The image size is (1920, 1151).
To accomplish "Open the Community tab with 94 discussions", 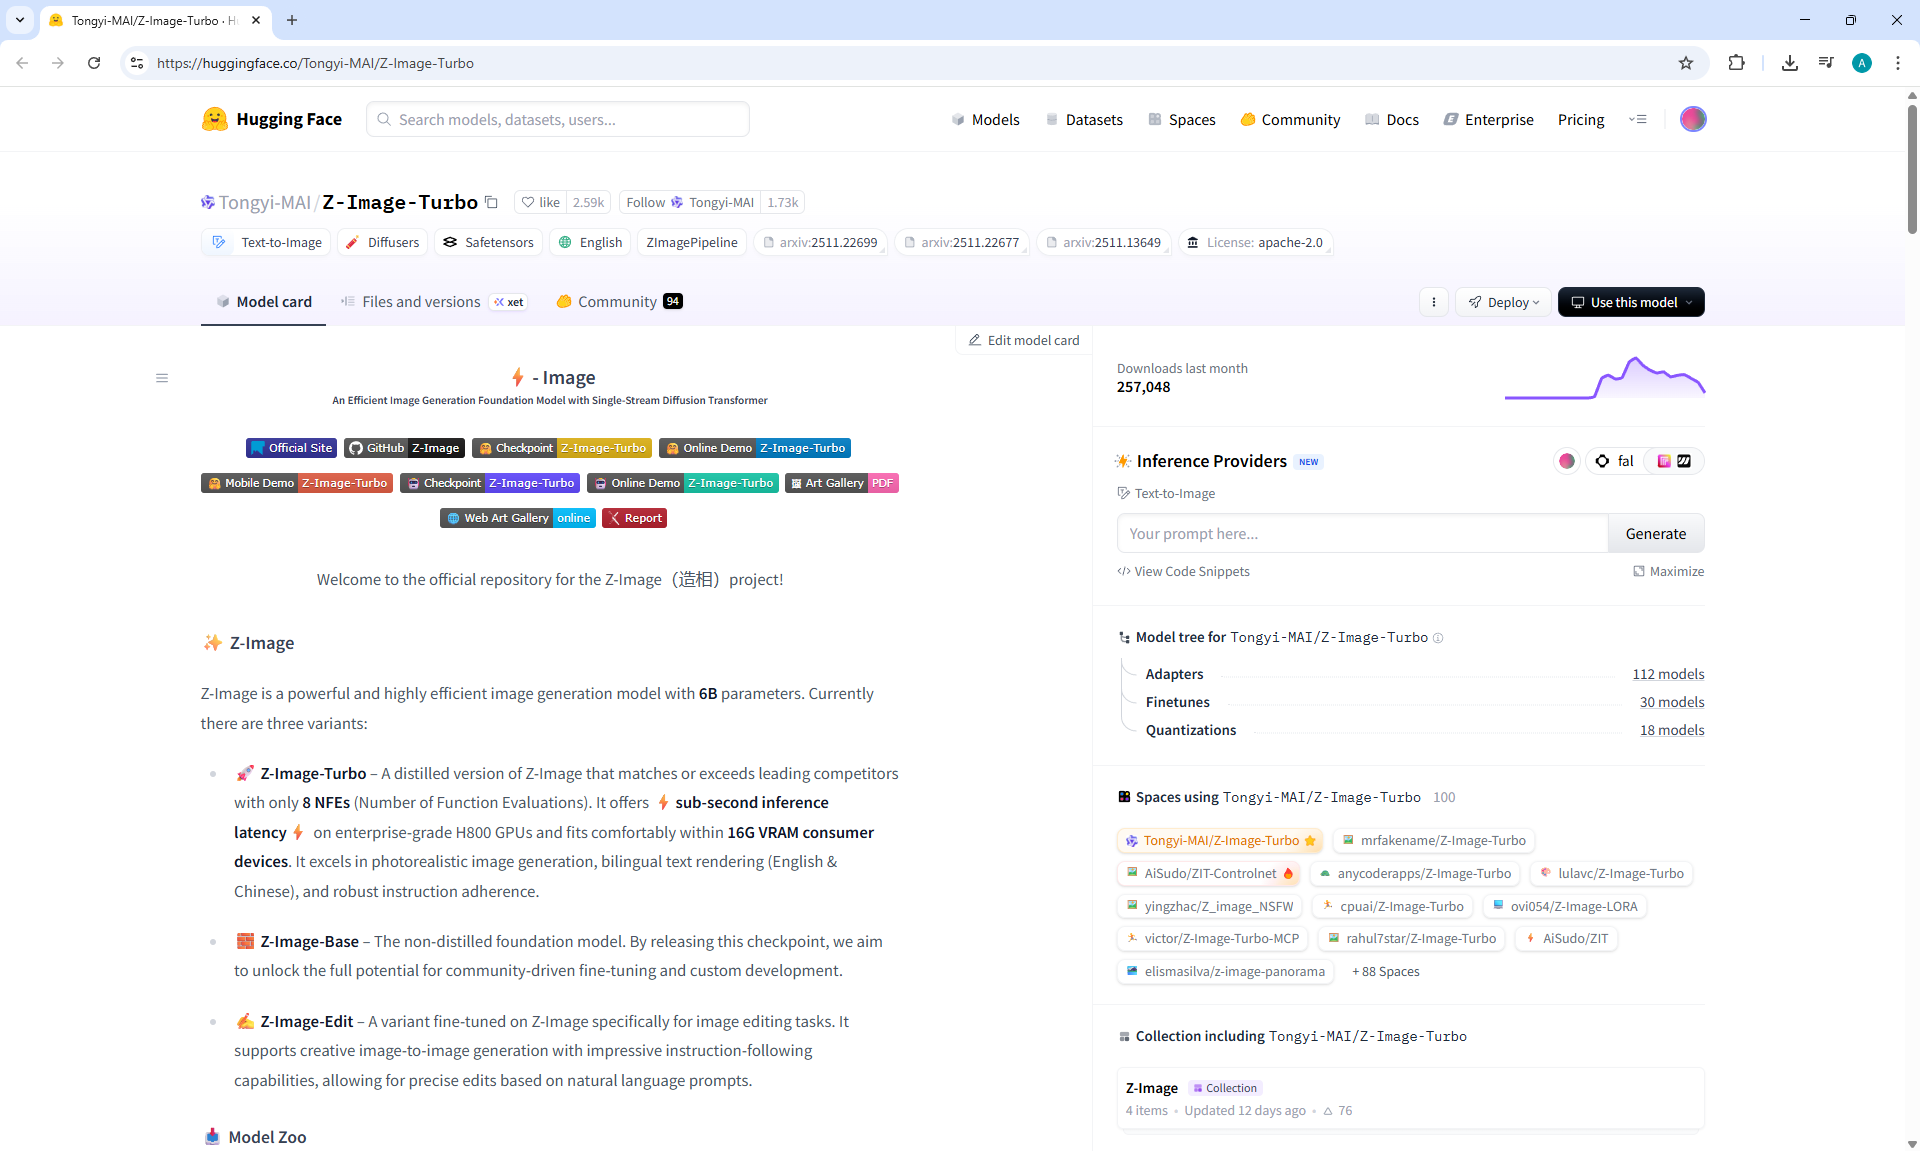I will coord(619,302).
